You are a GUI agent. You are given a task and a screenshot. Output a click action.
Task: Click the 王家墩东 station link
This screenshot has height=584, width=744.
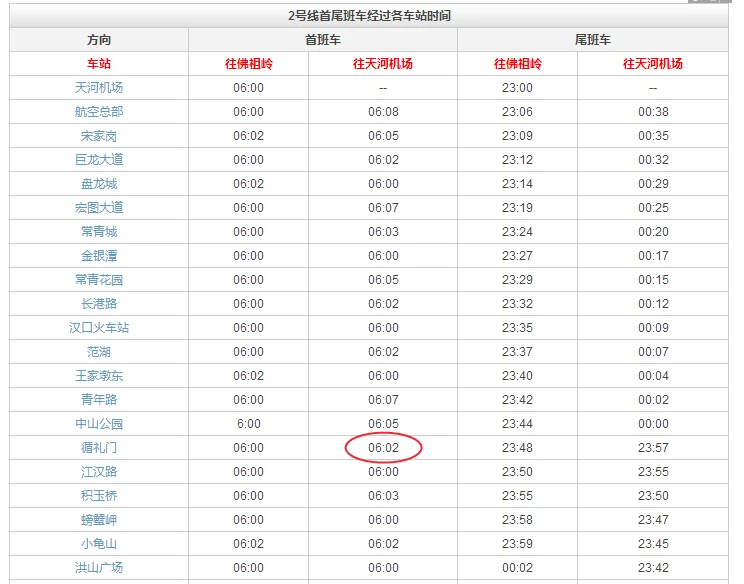(99, 376)
